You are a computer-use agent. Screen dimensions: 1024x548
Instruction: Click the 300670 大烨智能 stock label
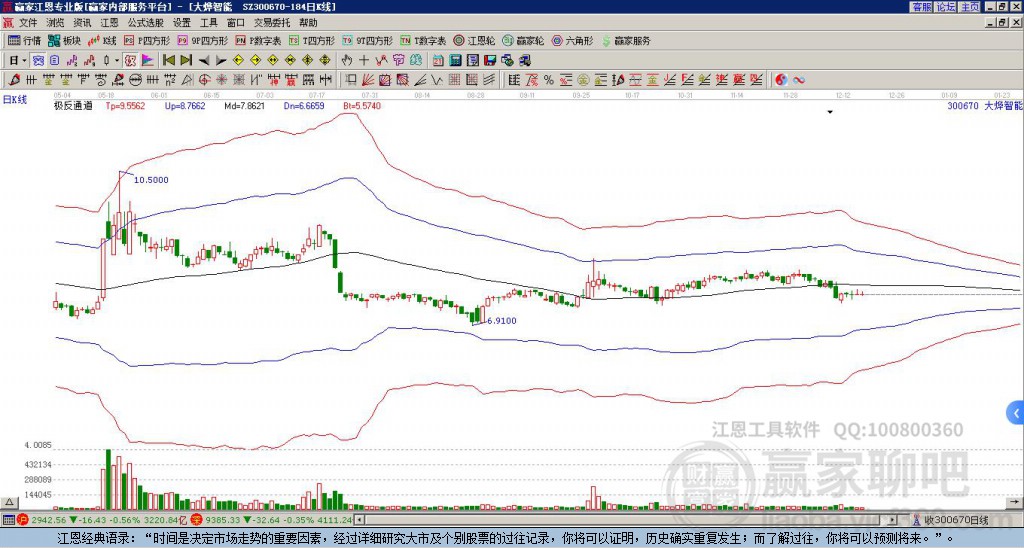[x=985, y=105]
